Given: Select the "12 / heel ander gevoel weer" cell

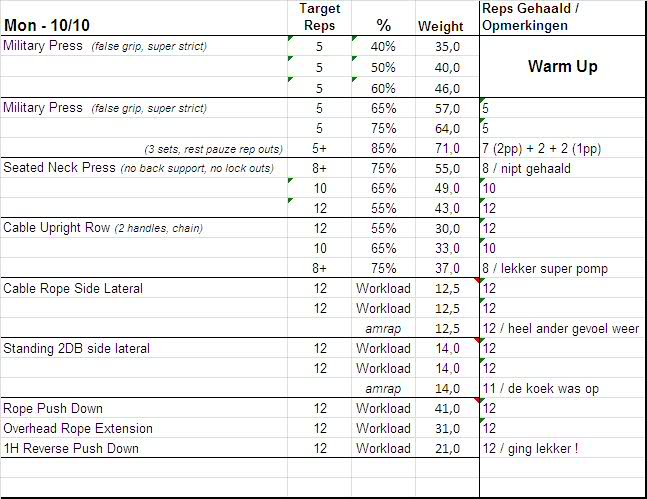Looking at the screenshot, I should click(x=560, y=328).
